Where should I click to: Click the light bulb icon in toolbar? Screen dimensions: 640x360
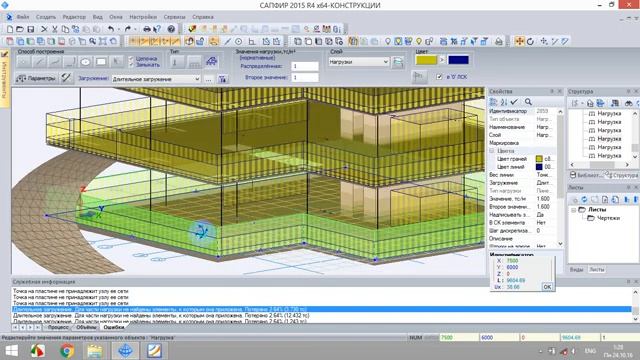coord(388,41)
